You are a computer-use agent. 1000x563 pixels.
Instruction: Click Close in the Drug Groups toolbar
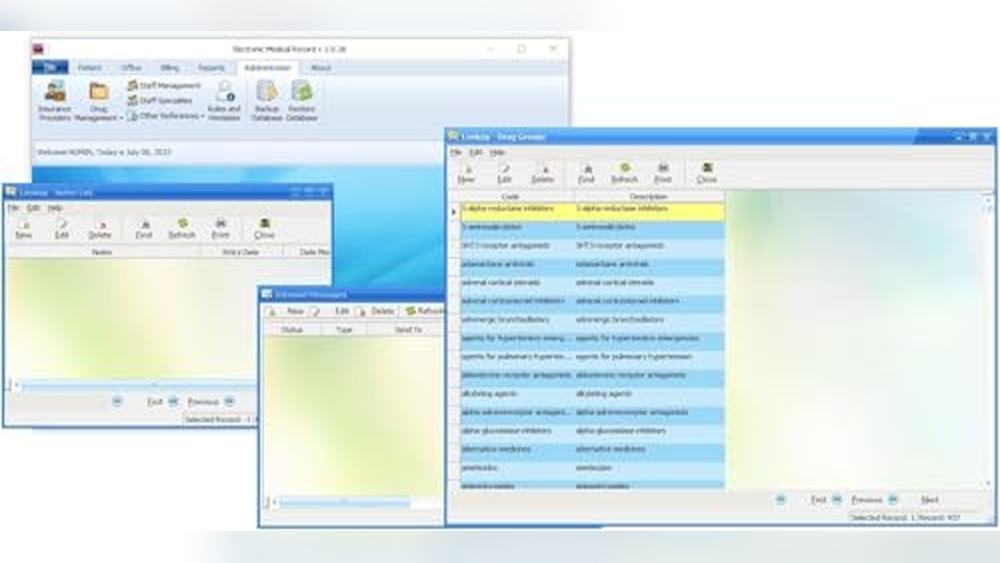(707, 172)
